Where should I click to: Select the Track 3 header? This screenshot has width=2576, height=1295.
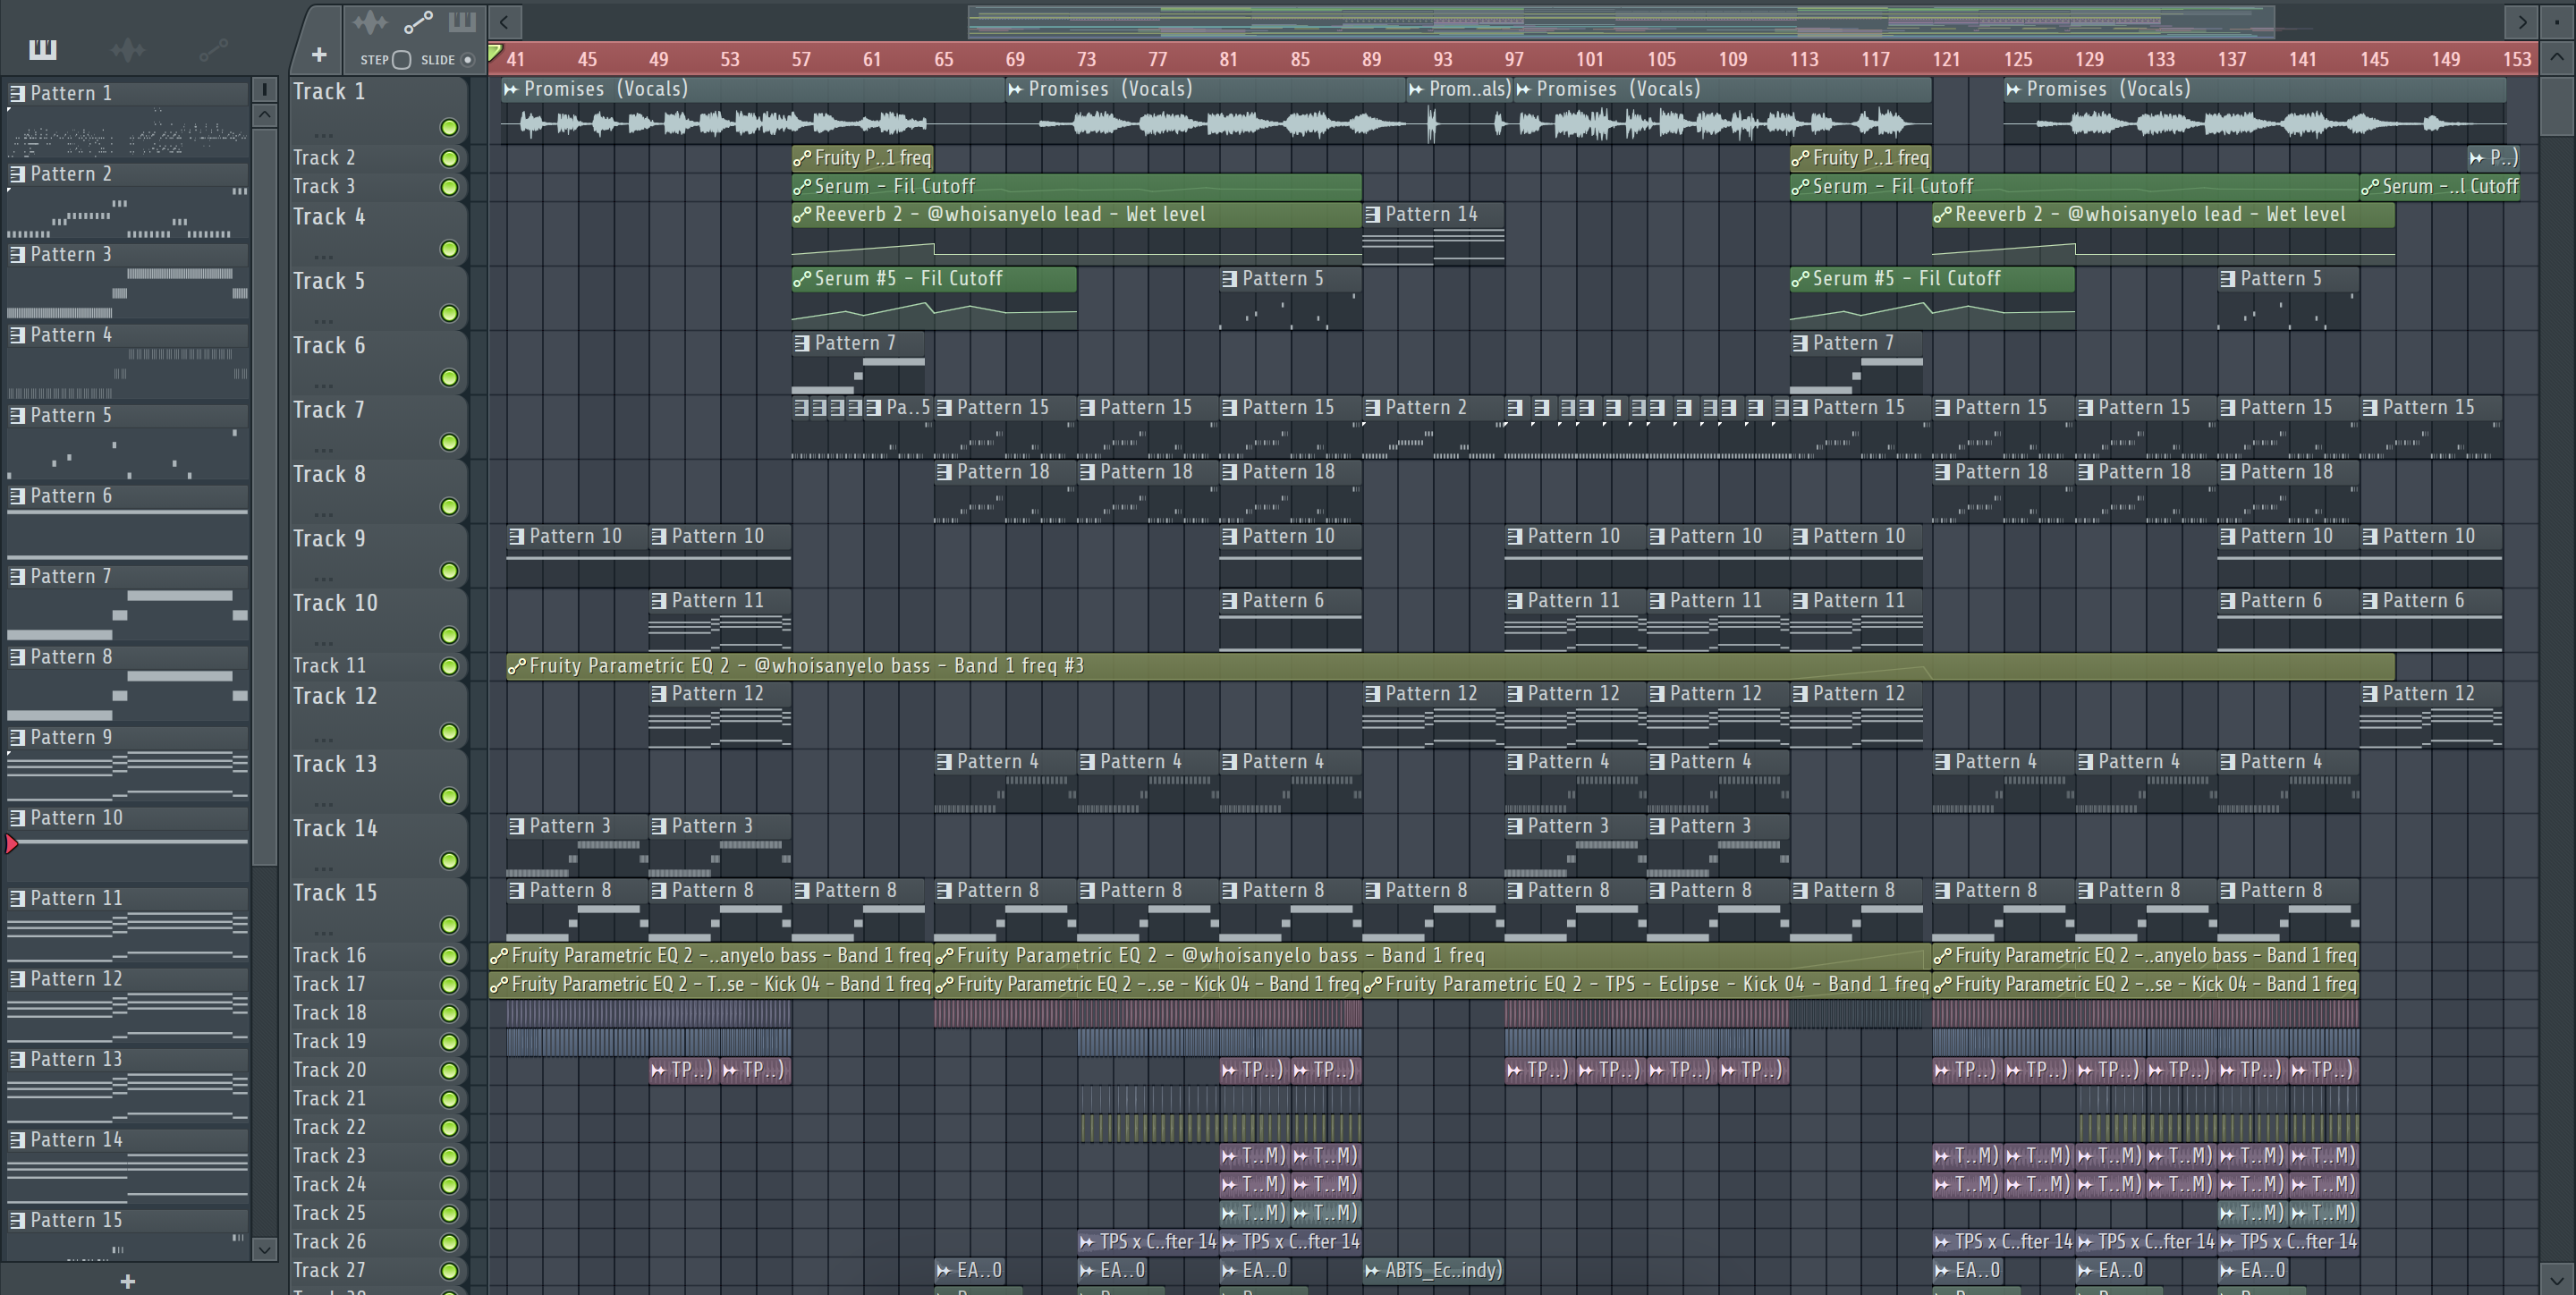click(378, 187)
